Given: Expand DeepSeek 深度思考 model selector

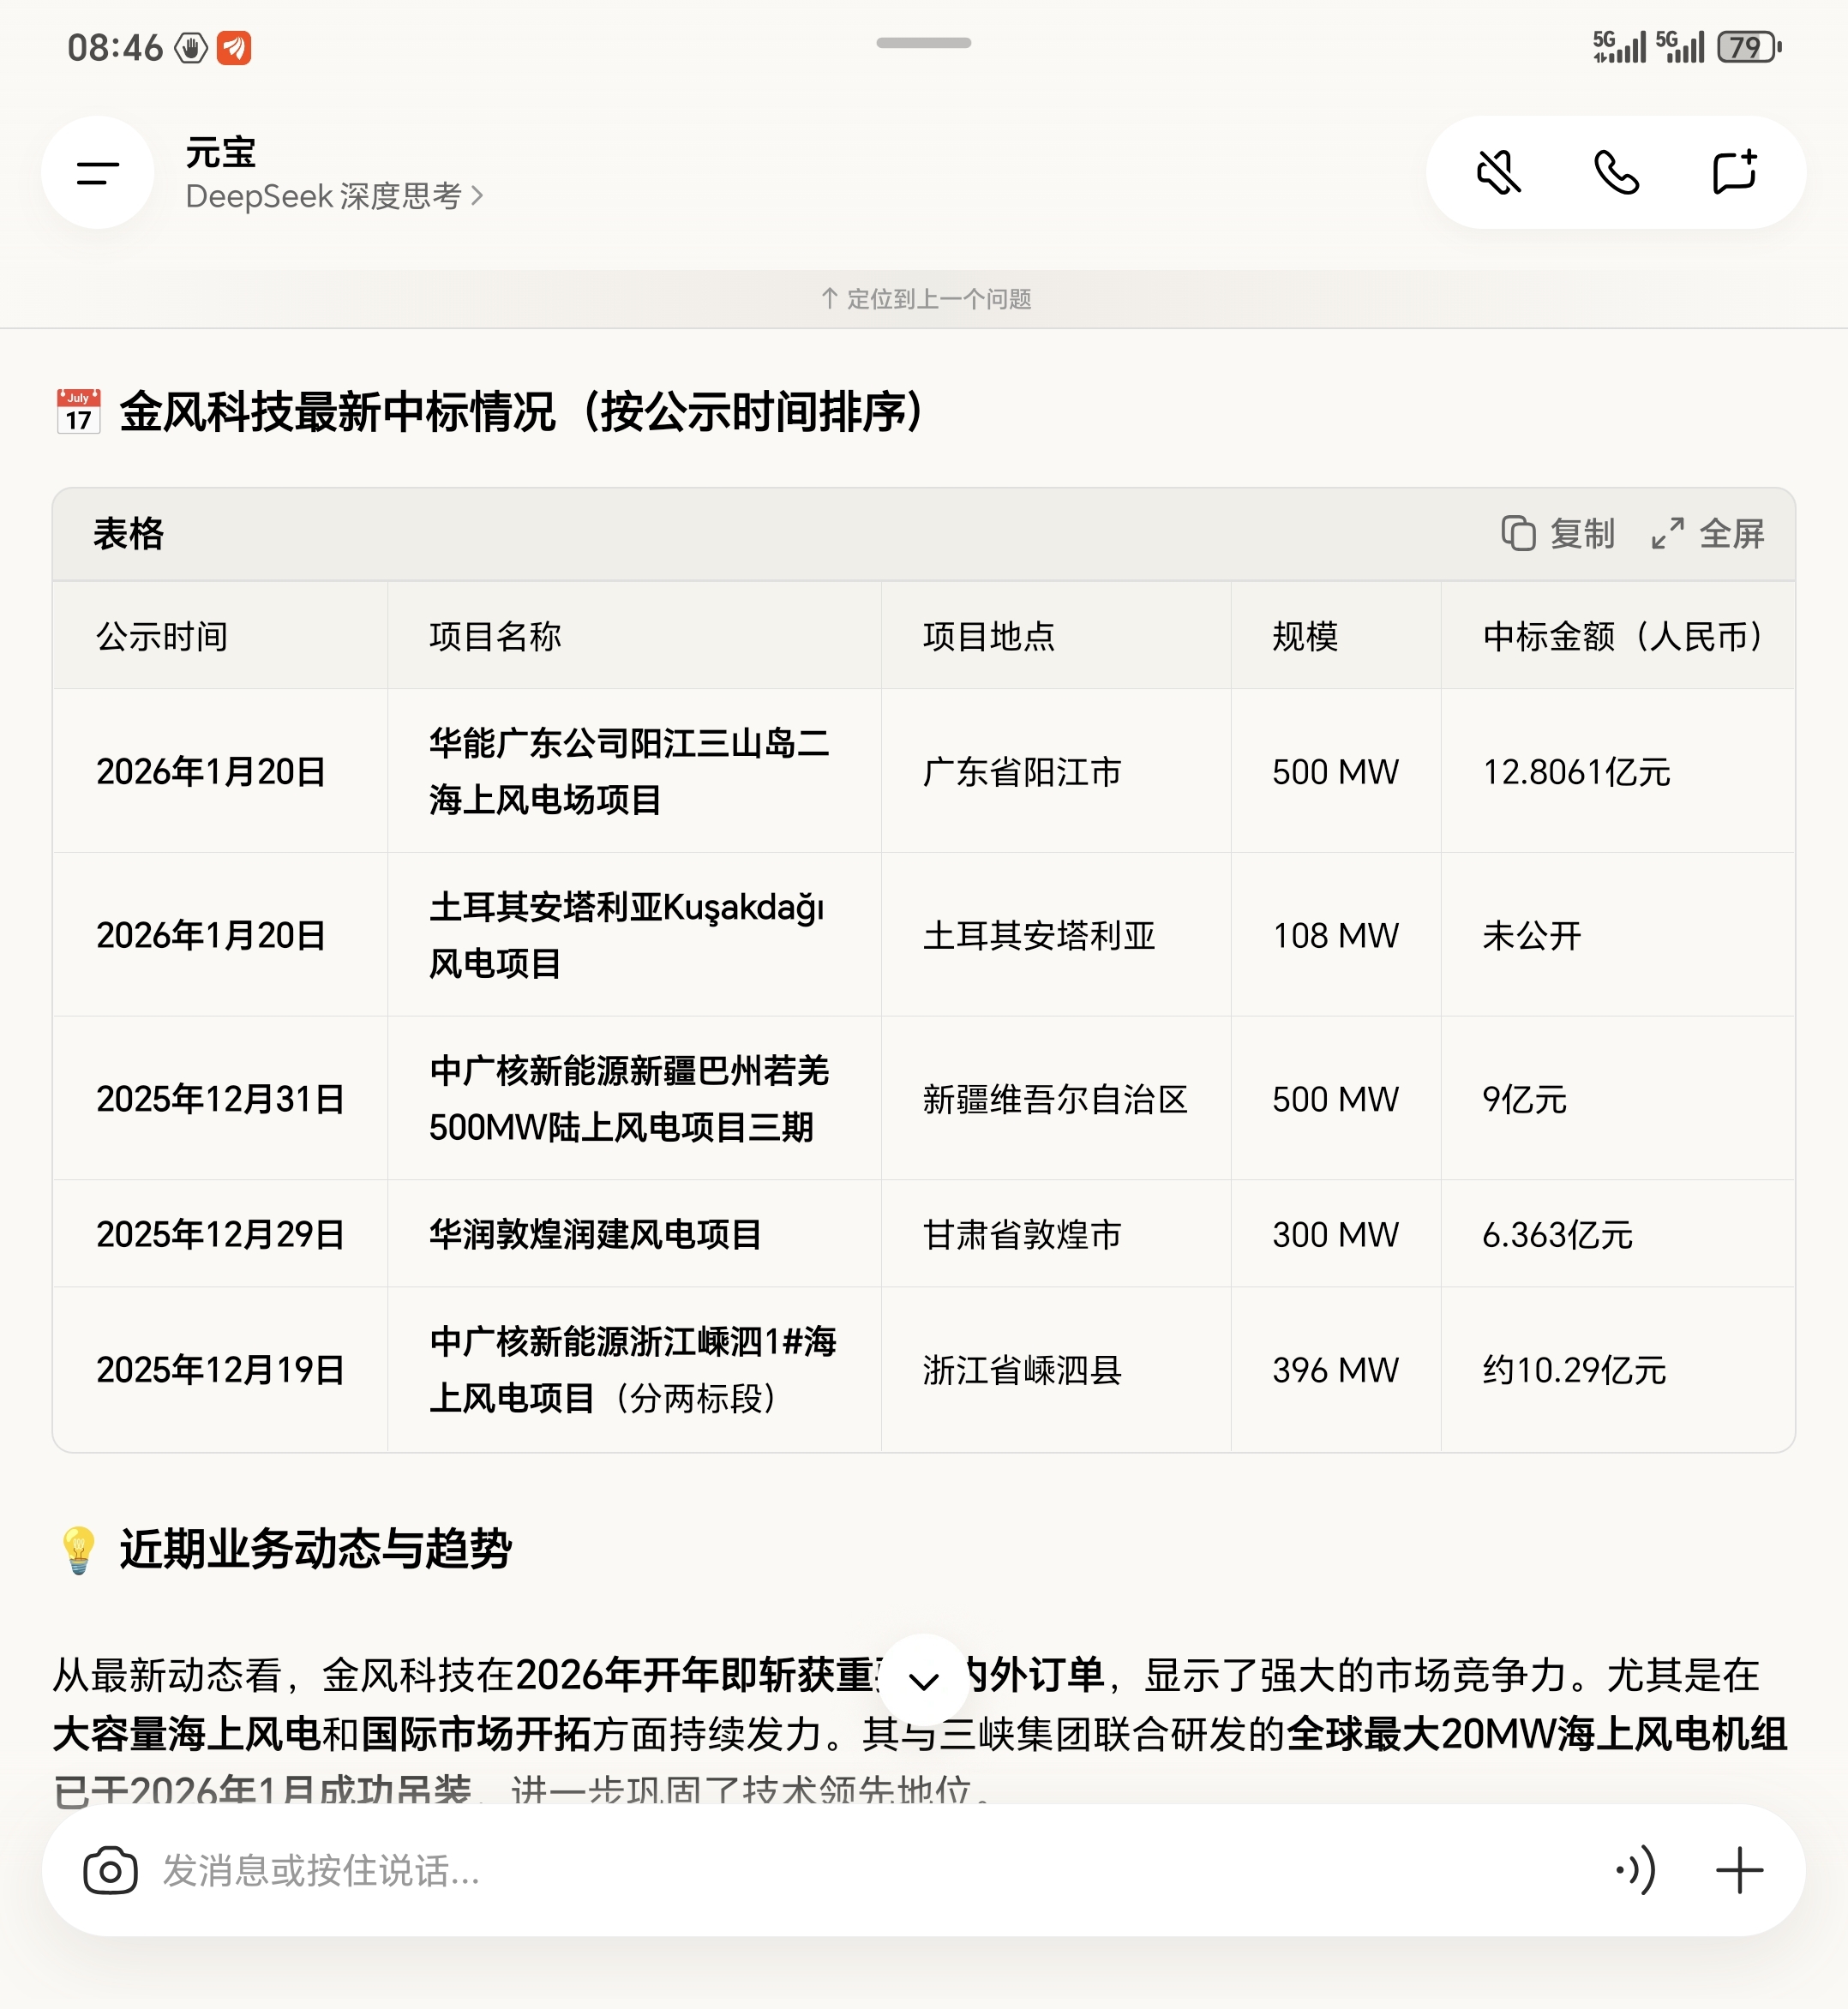Looking at the screenshot, I should coord(334,196).
